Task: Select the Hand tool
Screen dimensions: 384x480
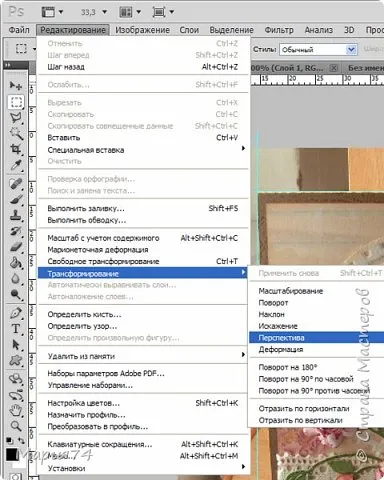Action: point(16,410)
